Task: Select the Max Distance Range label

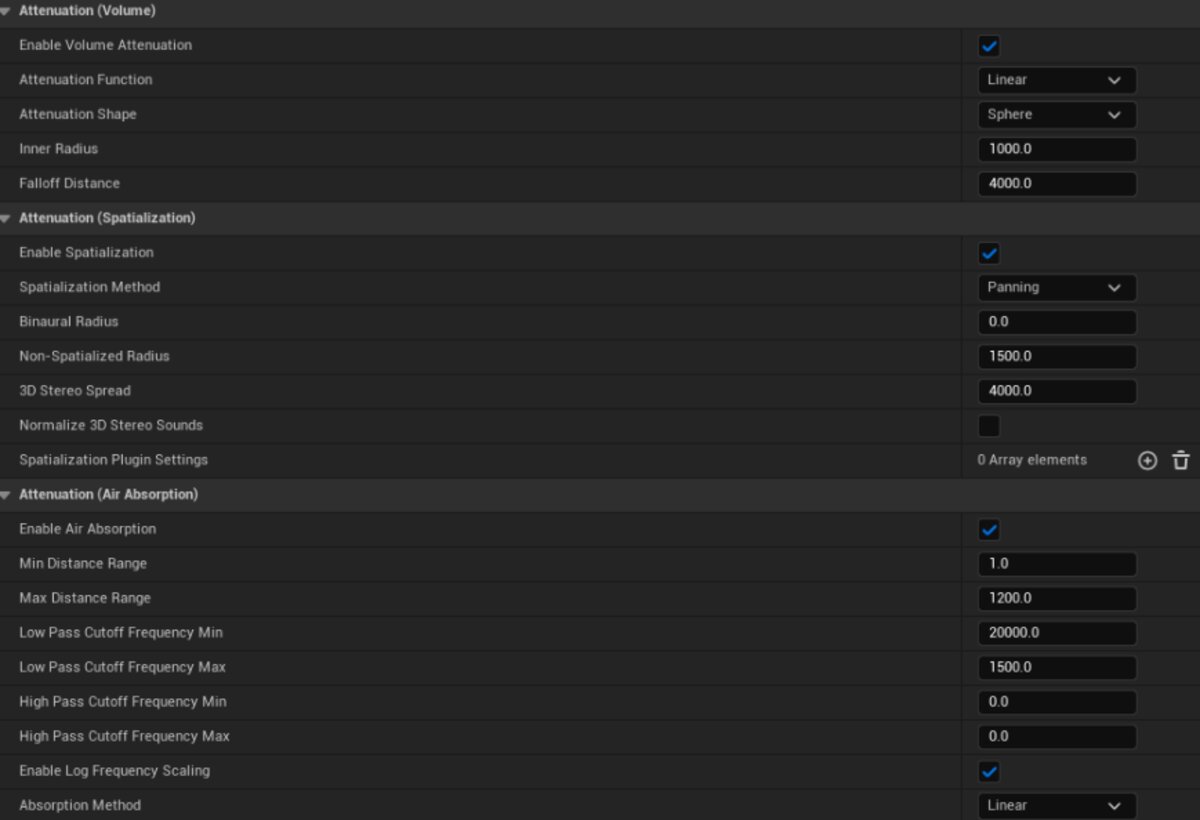Action: [85, 598]
